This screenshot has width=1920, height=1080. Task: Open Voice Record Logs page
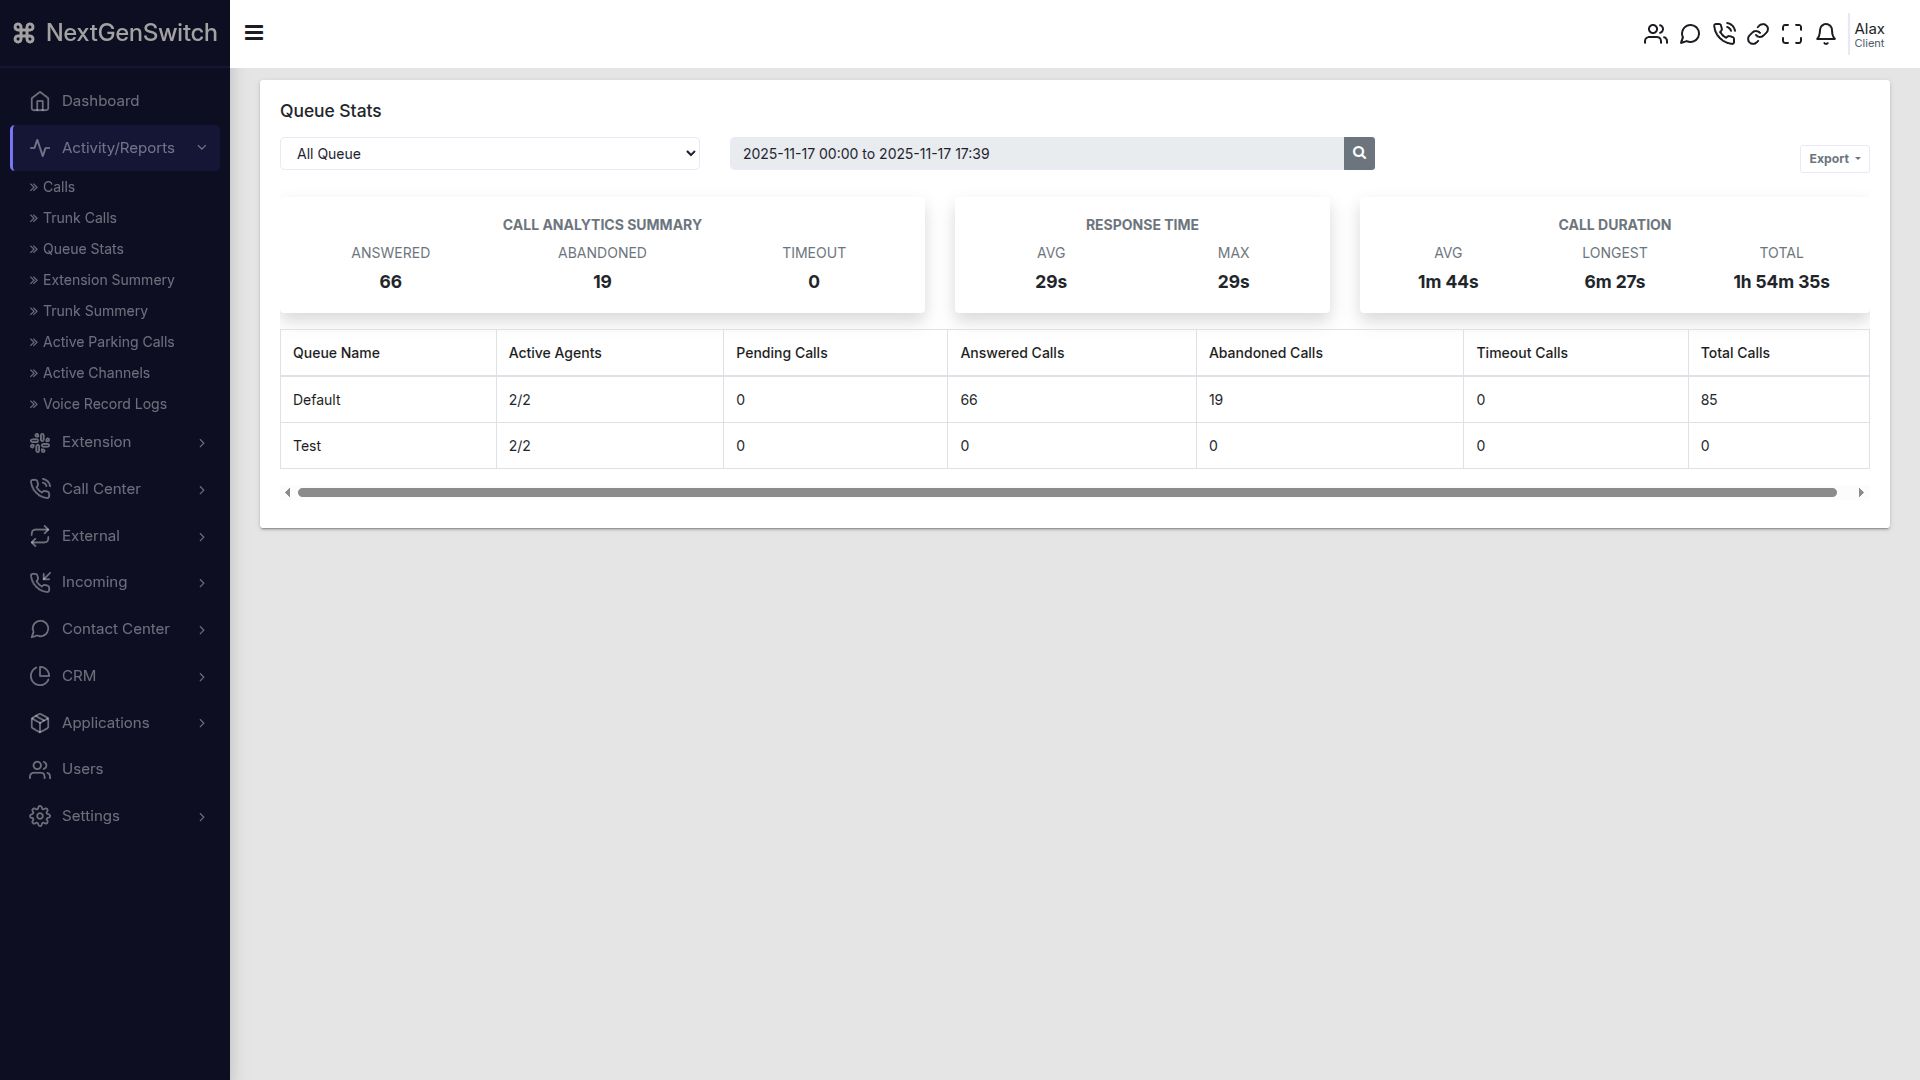tap(104, 404)
